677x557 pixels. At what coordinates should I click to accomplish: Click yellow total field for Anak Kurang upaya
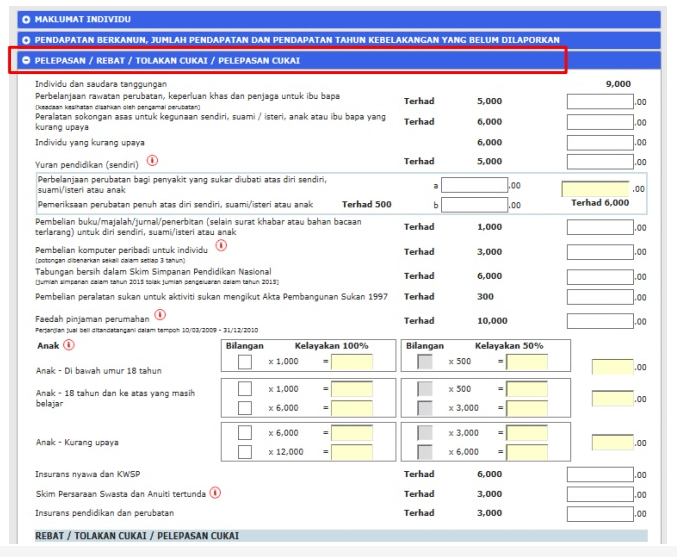click(613, 443)
